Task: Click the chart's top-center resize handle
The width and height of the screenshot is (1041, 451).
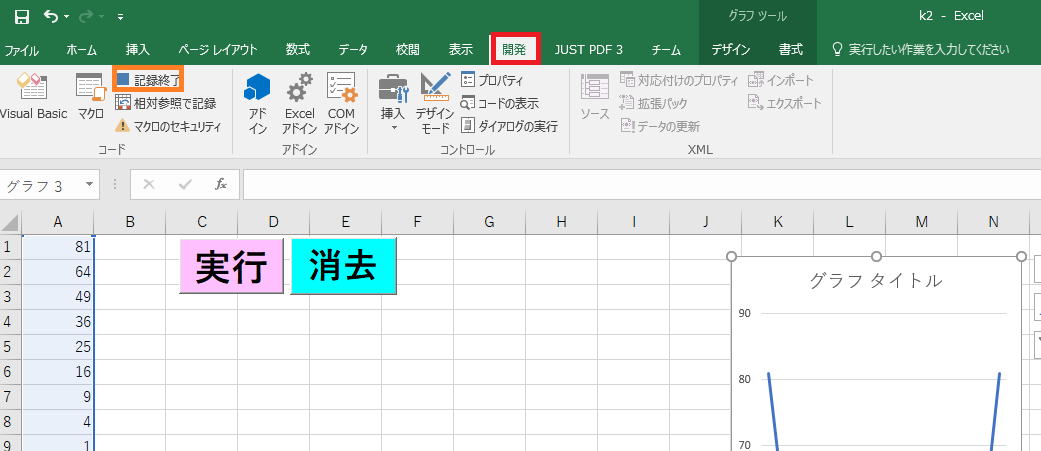Action: [x=876, y=256]
